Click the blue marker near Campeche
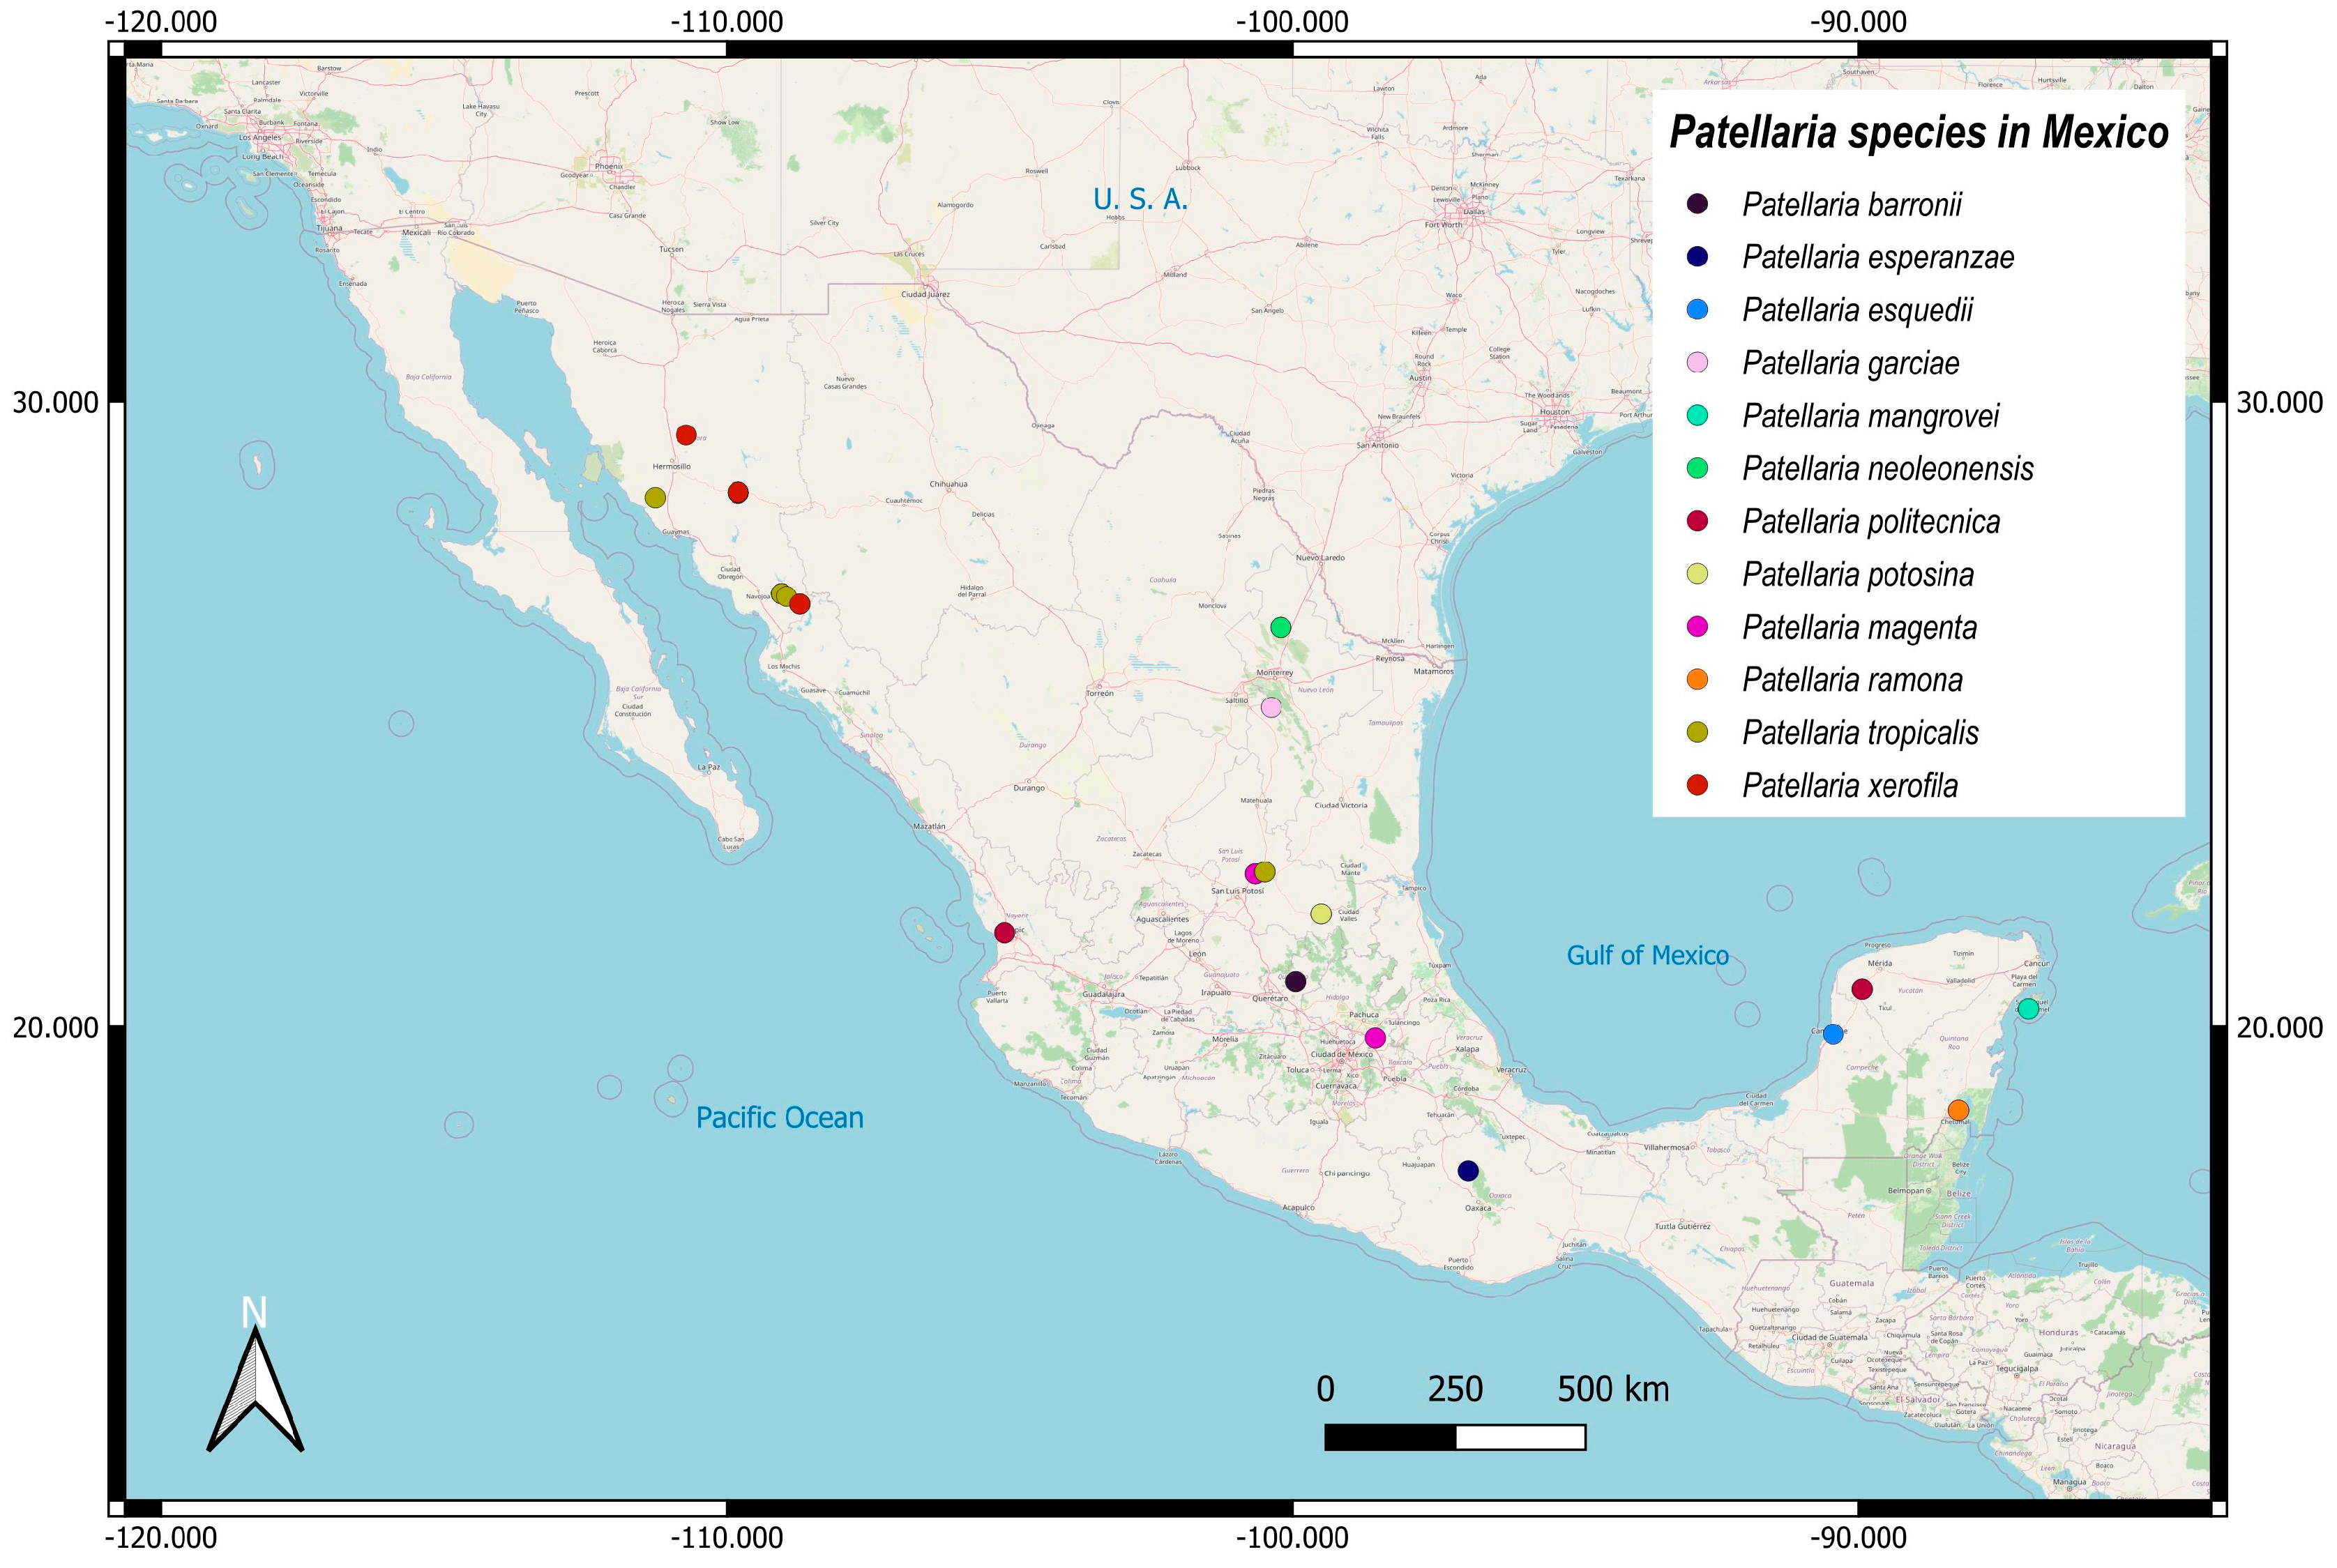 pyautogui.click(x=1833, y=1034)
